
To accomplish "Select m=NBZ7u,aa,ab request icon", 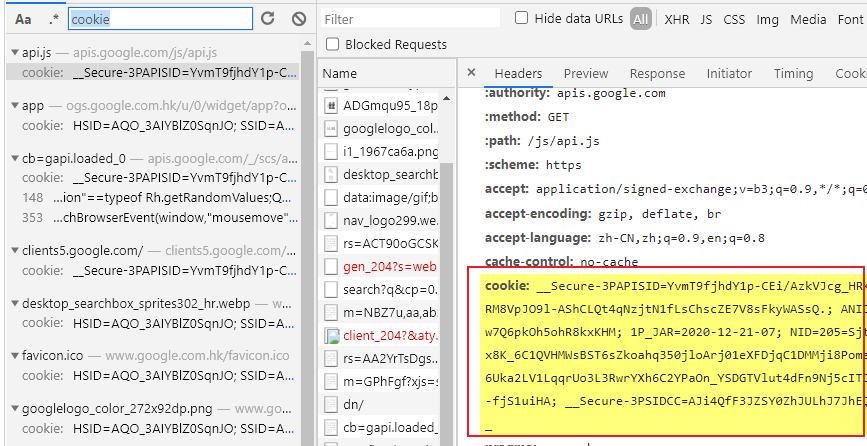I will [x=331, y=312].
